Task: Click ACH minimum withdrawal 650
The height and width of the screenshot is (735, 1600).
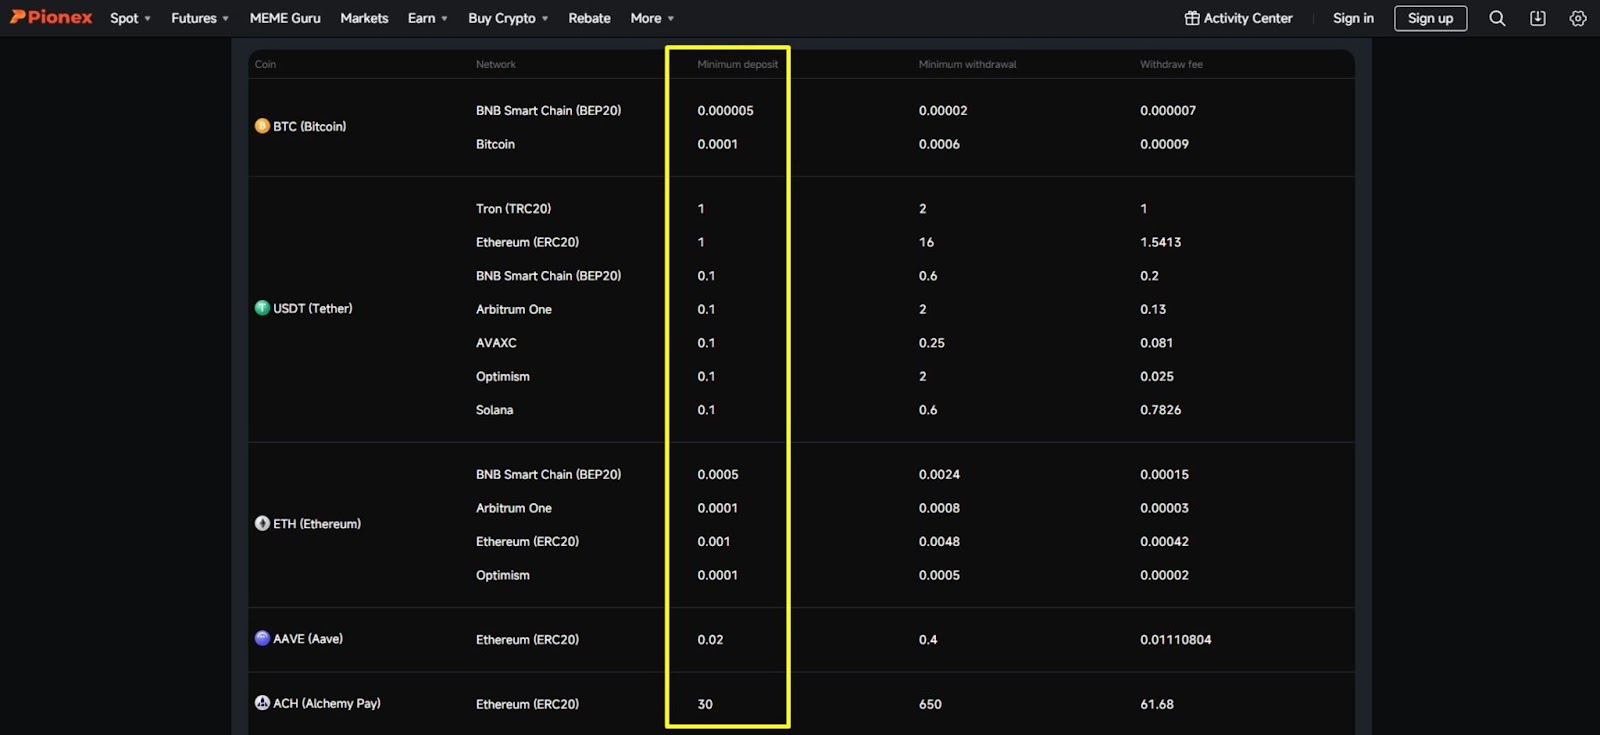Action: [930, 704]
